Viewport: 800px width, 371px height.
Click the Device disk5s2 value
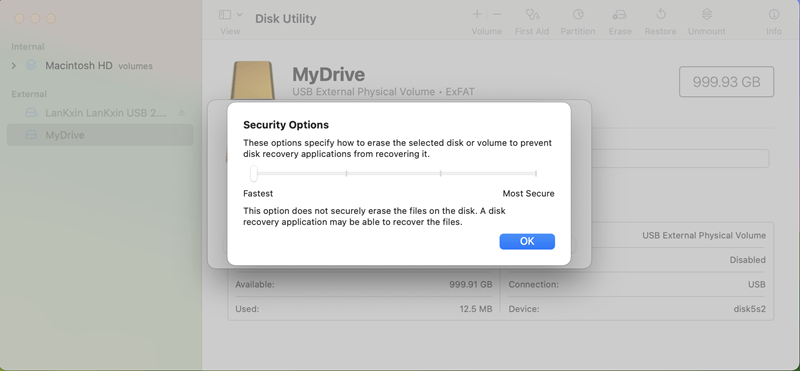749,309
